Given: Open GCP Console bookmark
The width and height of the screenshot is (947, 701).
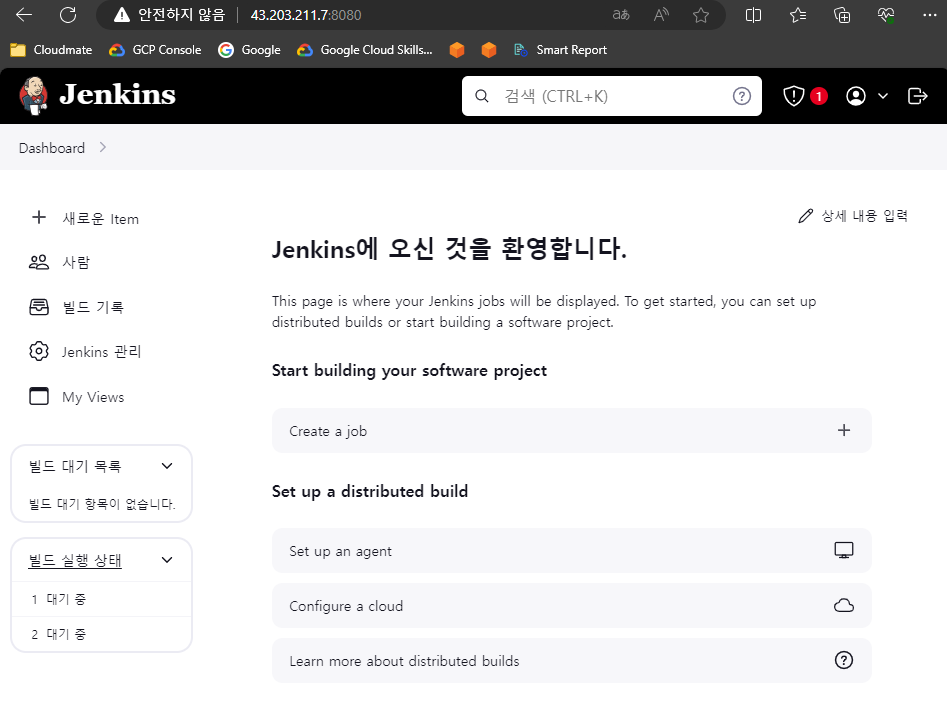Looking at the screenshot, I should pos(155,50).
